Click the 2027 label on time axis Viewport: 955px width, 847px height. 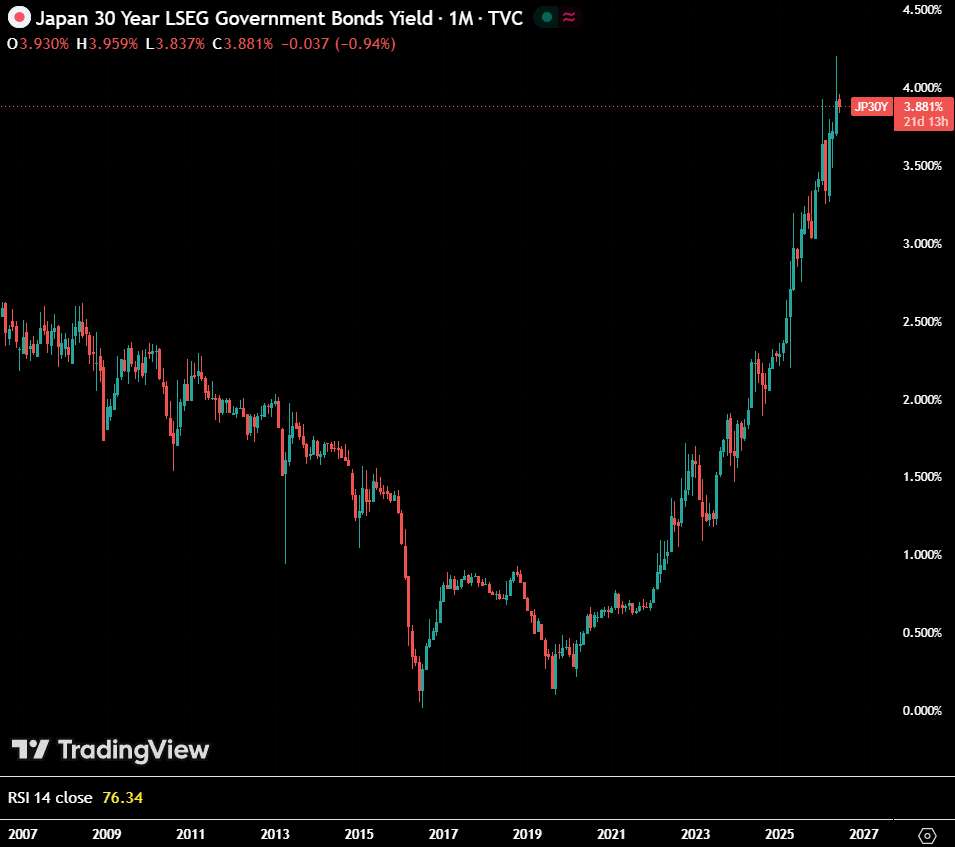tap(864, 834)
